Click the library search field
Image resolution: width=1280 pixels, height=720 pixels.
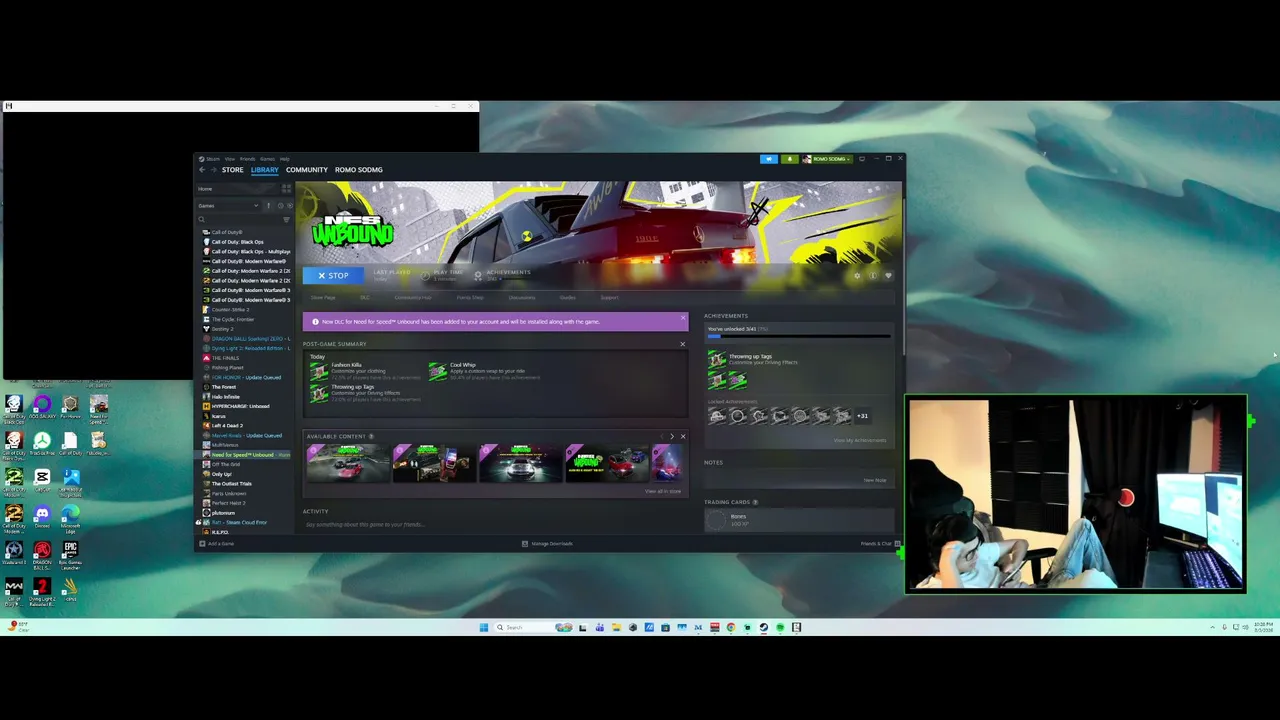[x=239, y=219]
